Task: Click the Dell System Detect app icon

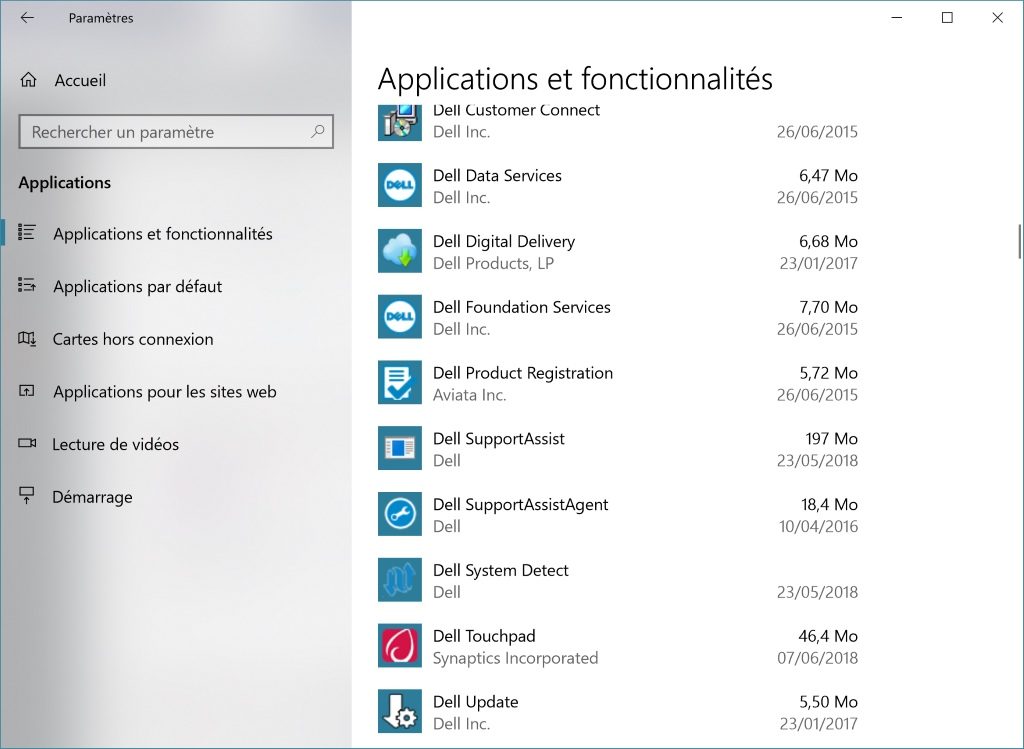Action: click(400, 580)
